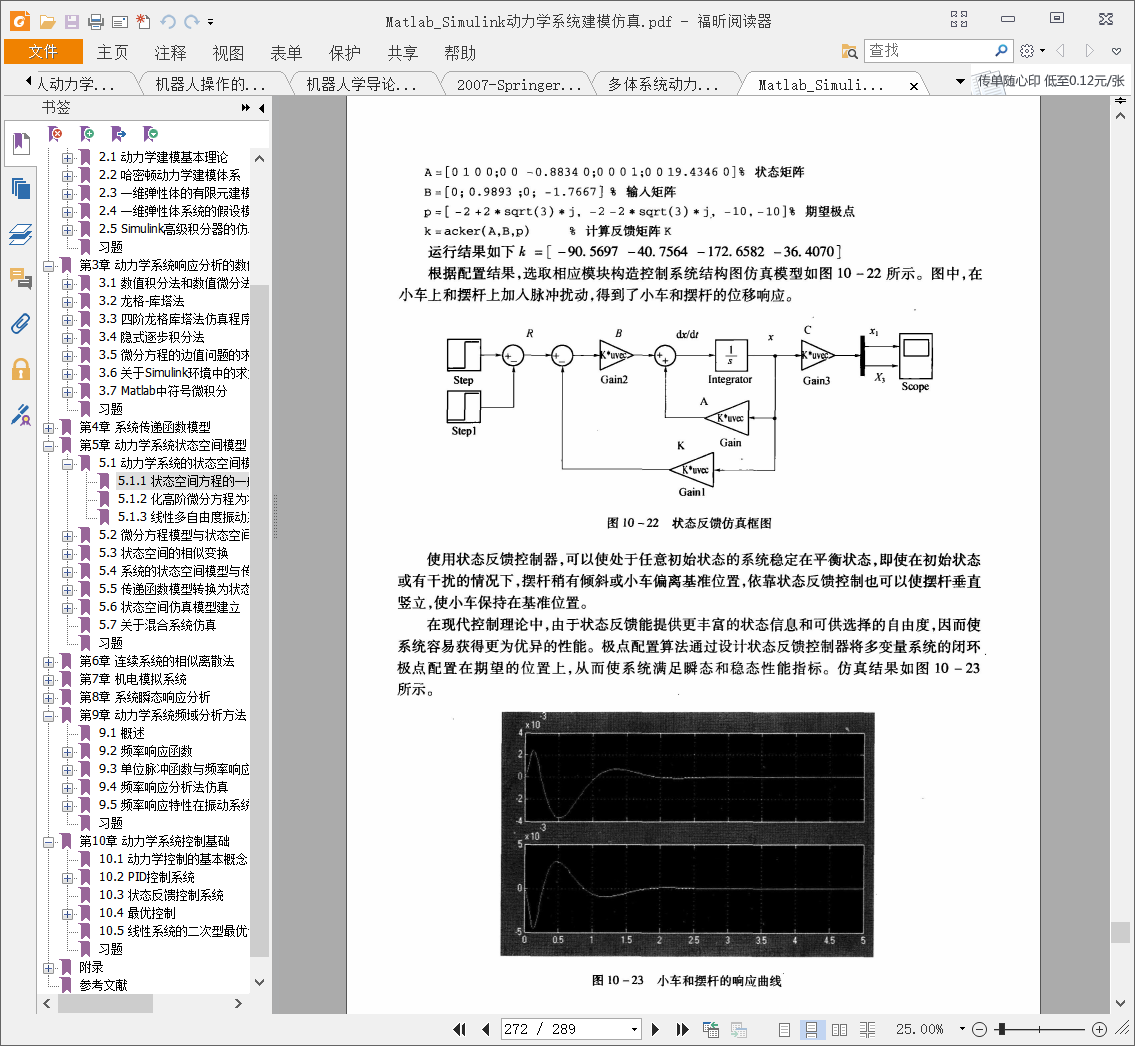Expand the 10.2 PID控制系统 node
1135x1046 pixels.
coord(67,877)
